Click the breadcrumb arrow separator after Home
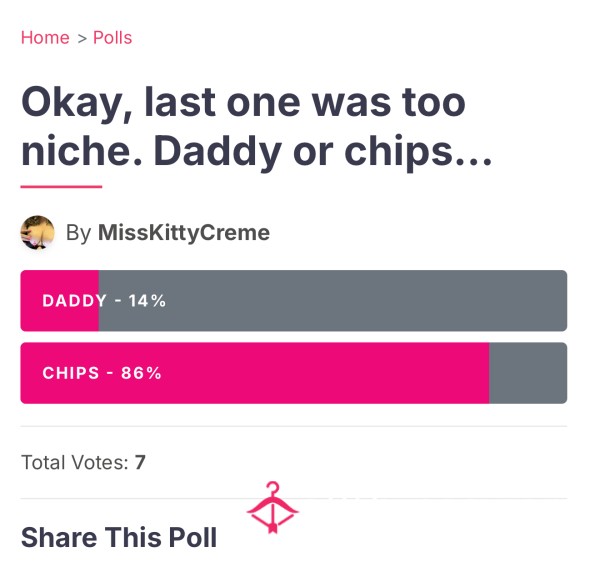Screen dimensions: 600x562 pyautogui.click(x=82, y=39)
